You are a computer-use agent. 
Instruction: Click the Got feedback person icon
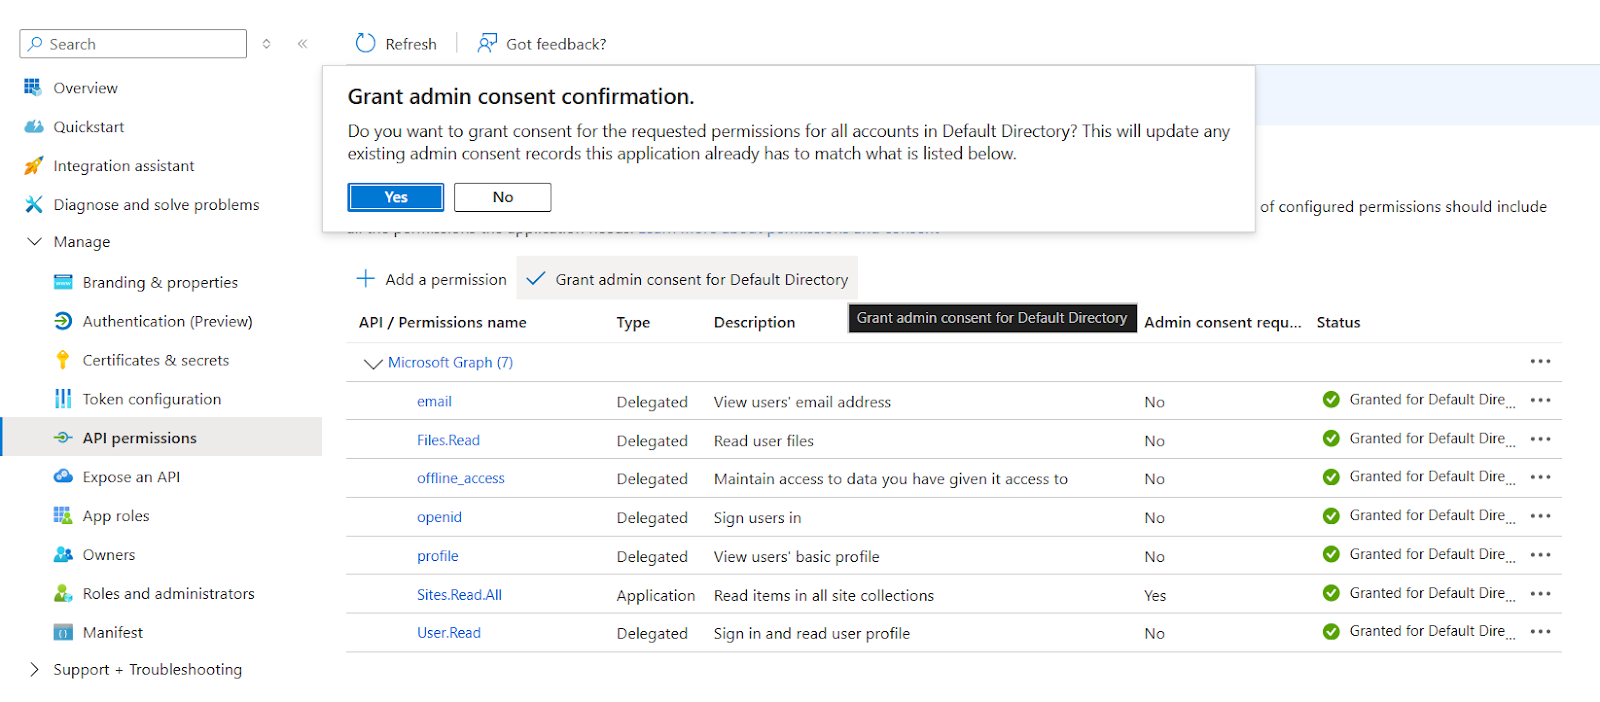click(487, 43)
